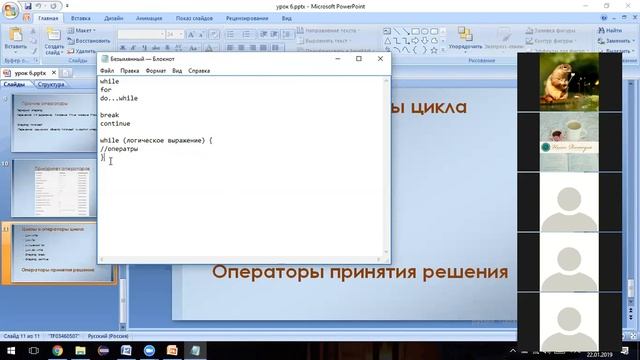Viewport: 640px width, 360px height.
Task: Open Заливка фигуры shape fill
Action: (x=551, y=31)
